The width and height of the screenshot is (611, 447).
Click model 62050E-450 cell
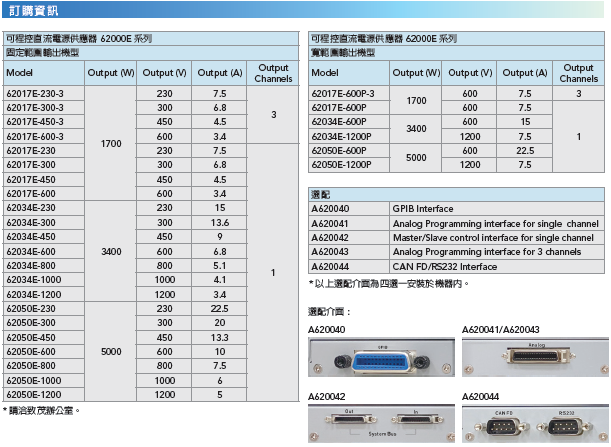(x=44, y=337)
